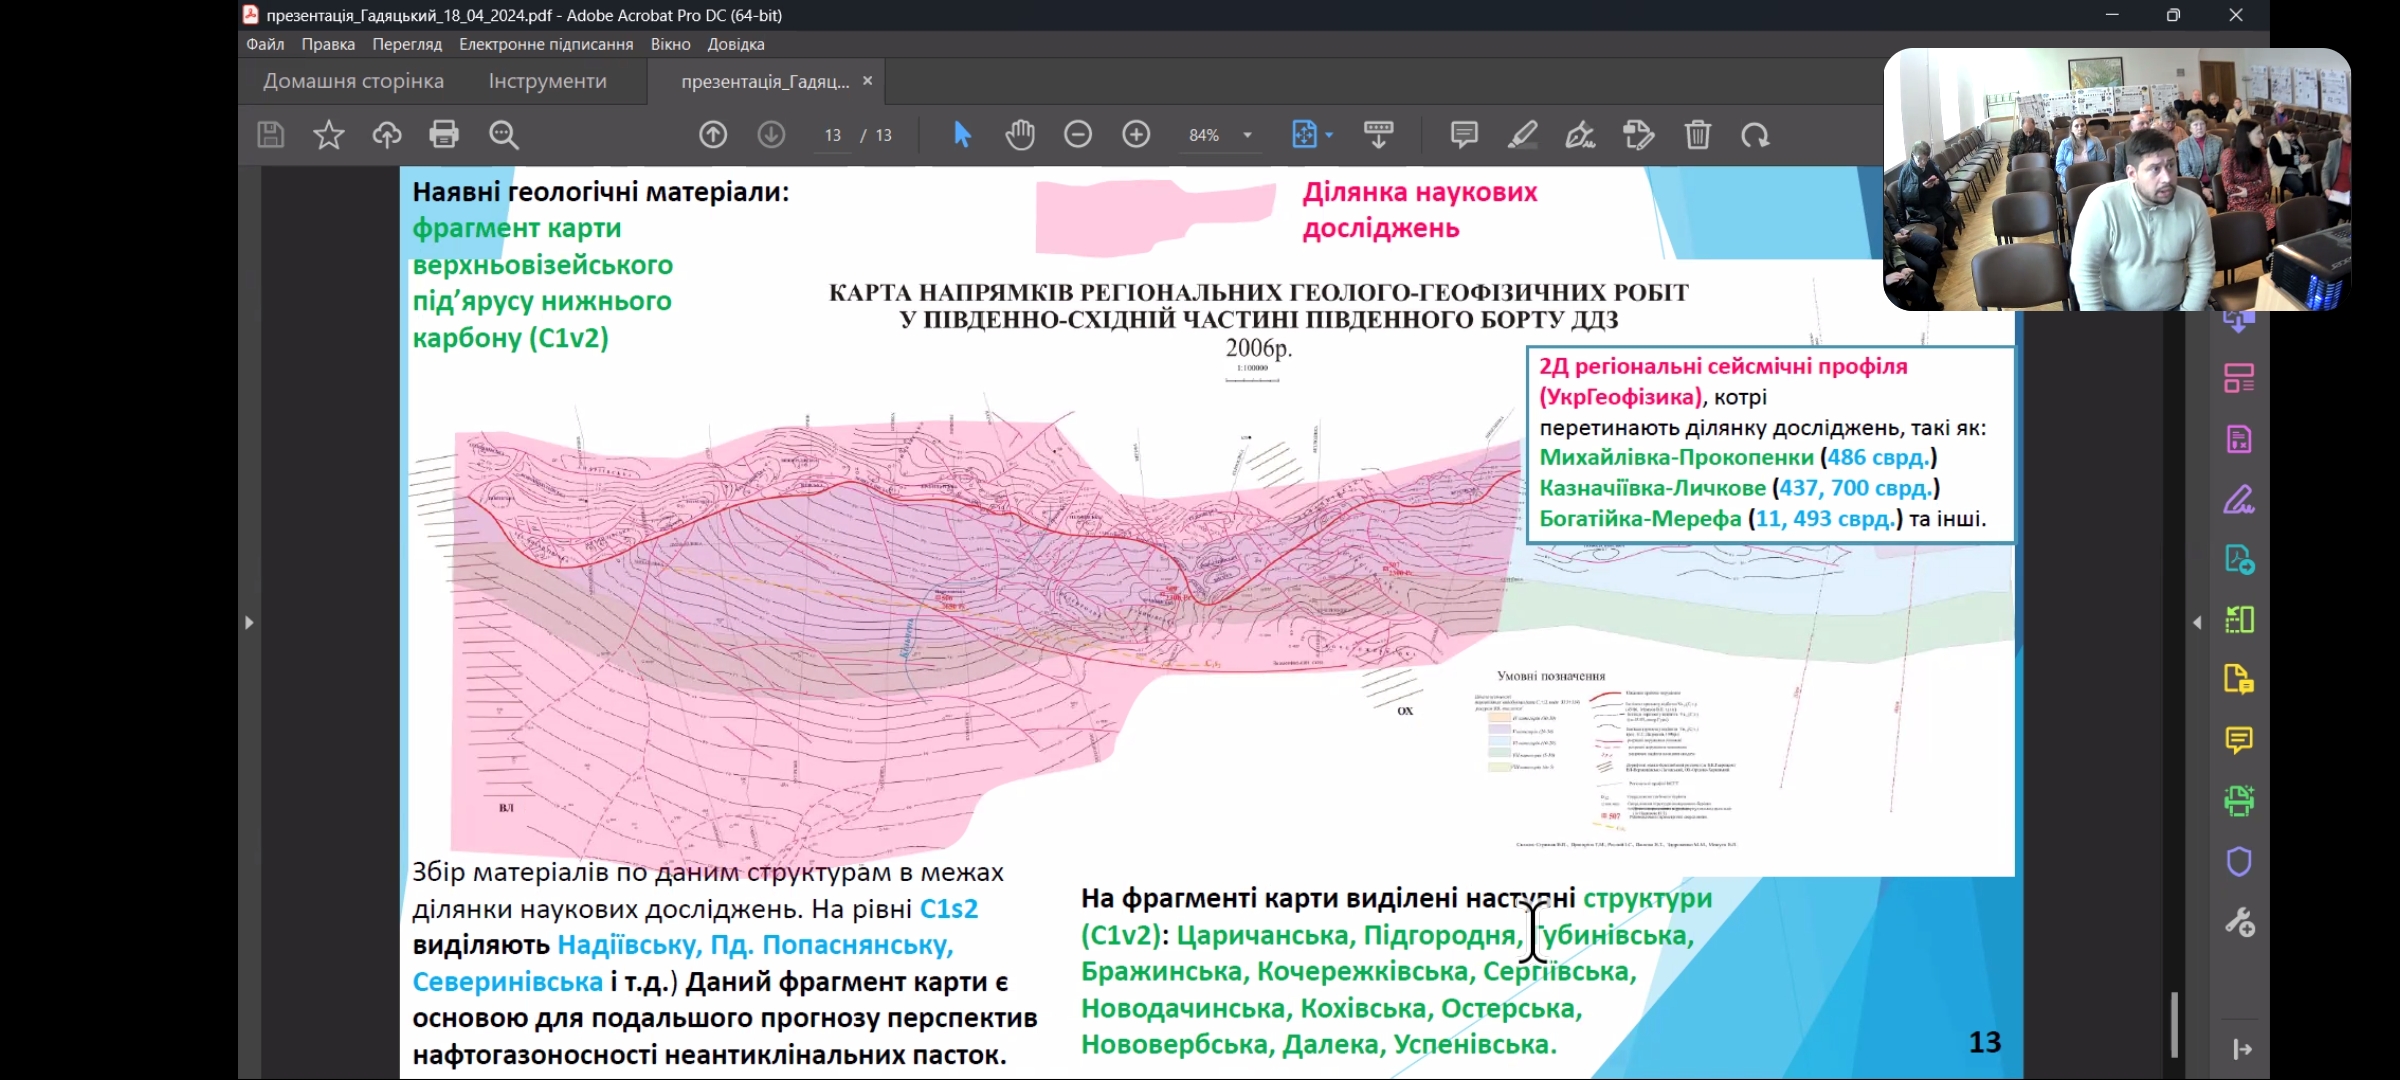
Task: Select the Highlight text pen tool
Action: pyautogui.click(x=1522, y=135)
